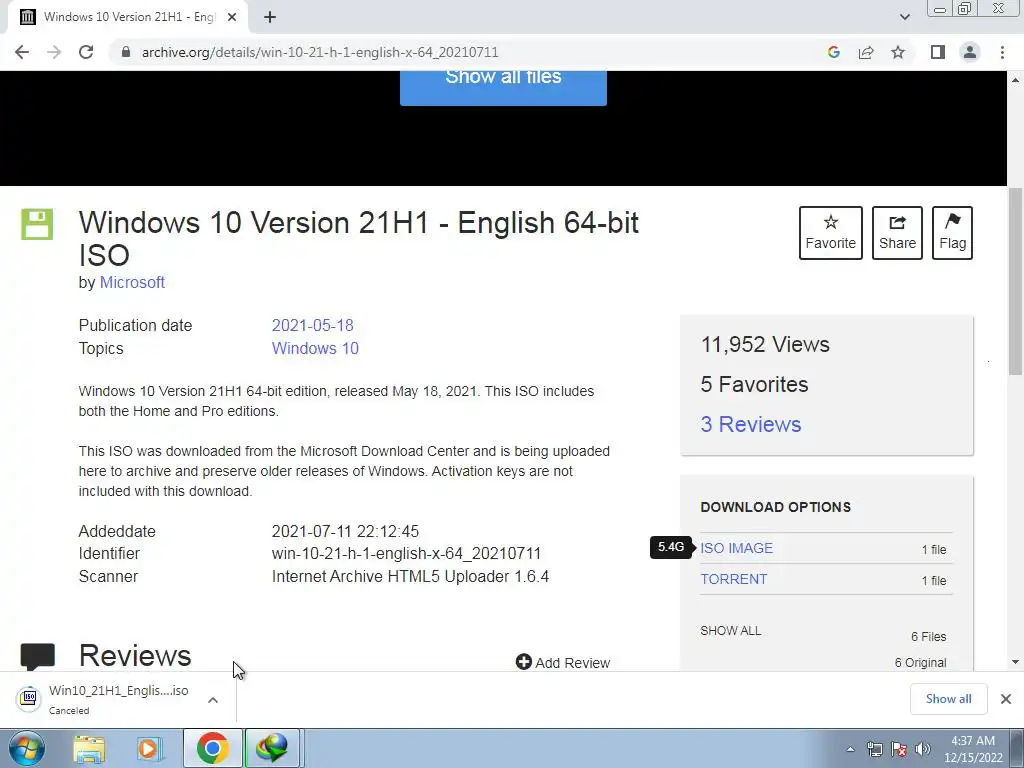The image size is (1024, 768).
Task: Open a new browser tab
Action: click(x=270, y=17)
